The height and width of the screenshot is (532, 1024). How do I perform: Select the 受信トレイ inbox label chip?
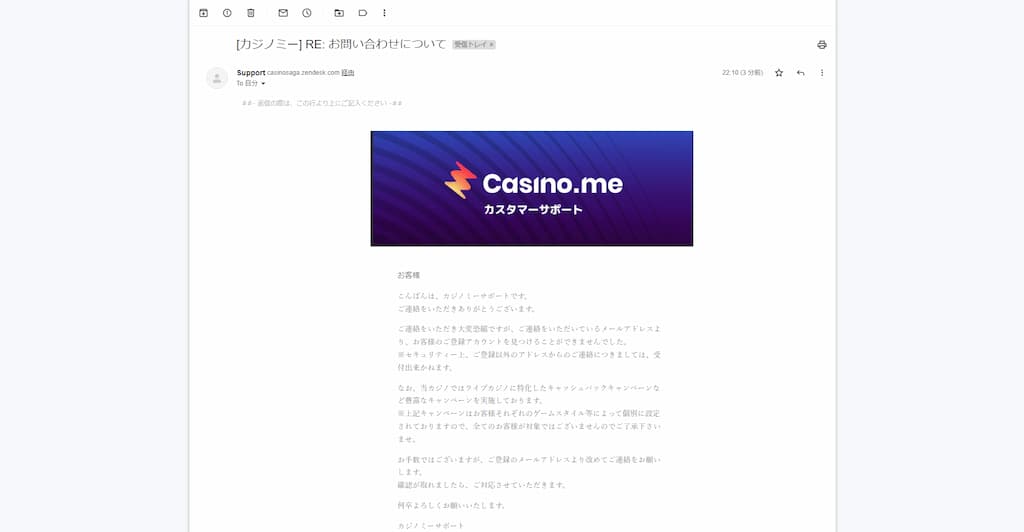[471, 45]
